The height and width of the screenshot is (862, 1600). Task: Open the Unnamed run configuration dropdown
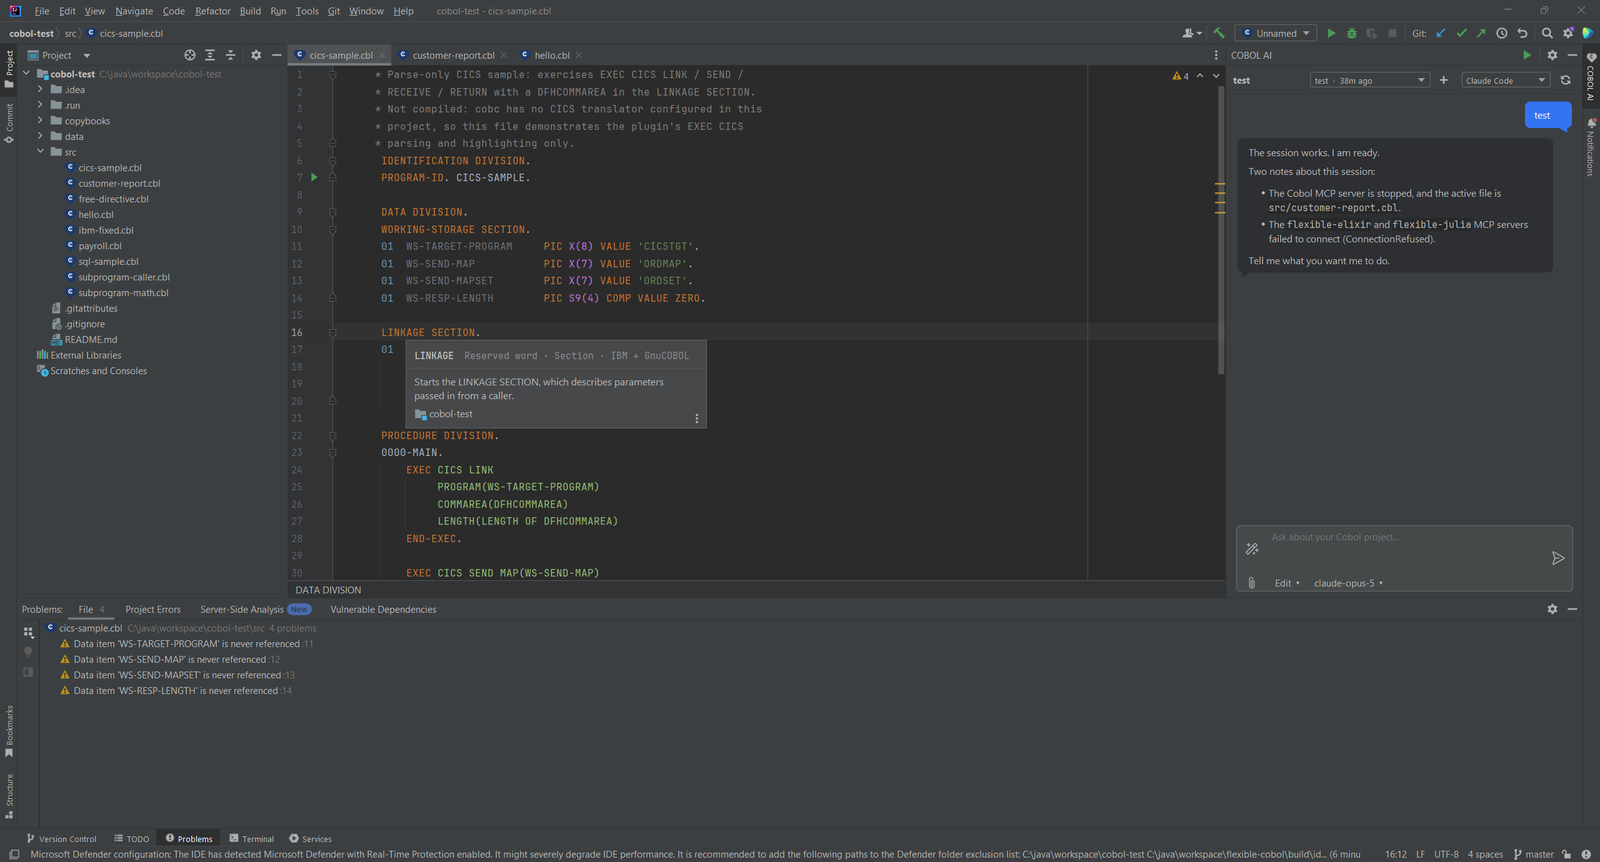1276,33
